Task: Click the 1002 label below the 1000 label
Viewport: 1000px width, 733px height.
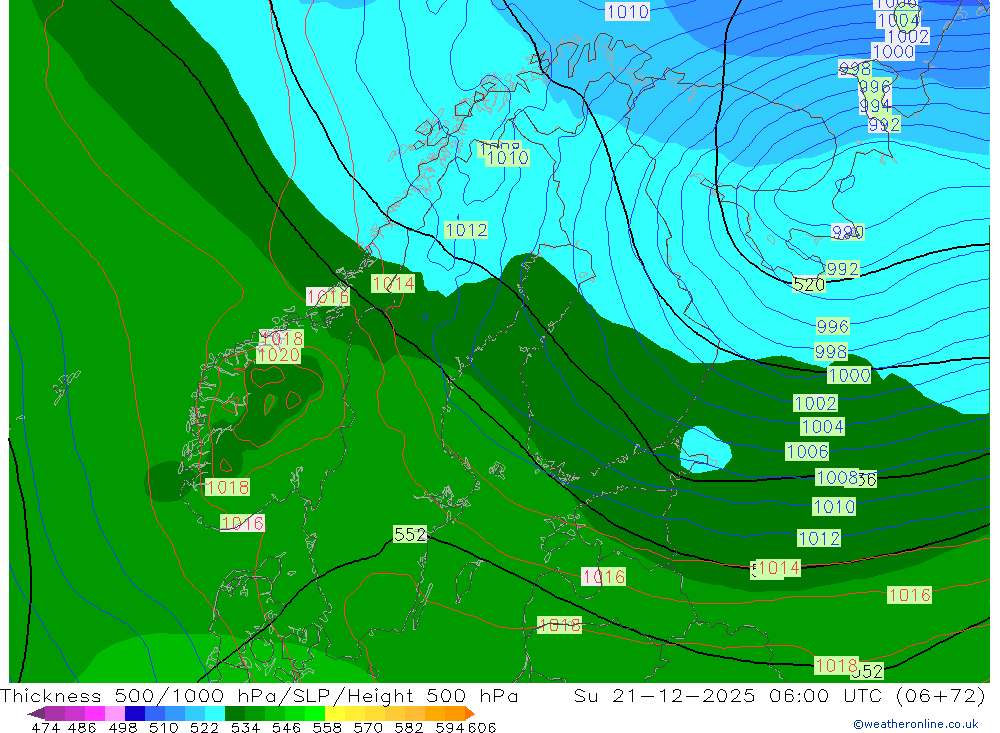Action: [x=815, y=403]
